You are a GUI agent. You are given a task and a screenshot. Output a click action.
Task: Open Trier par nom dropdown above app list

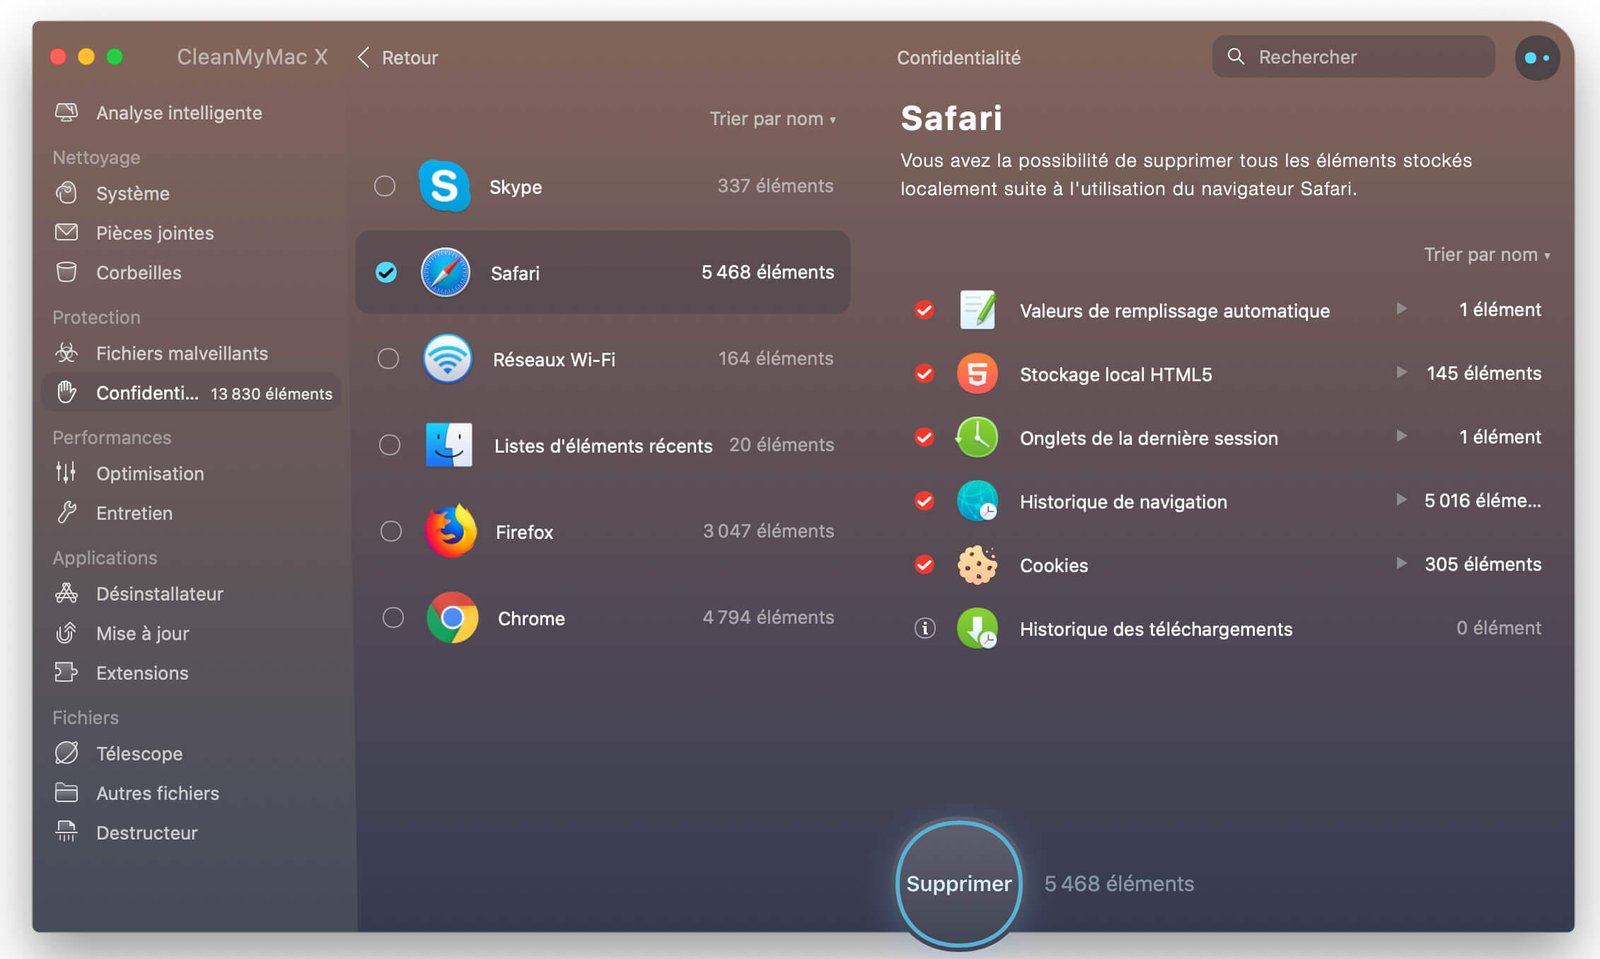(x=772, y=119)
